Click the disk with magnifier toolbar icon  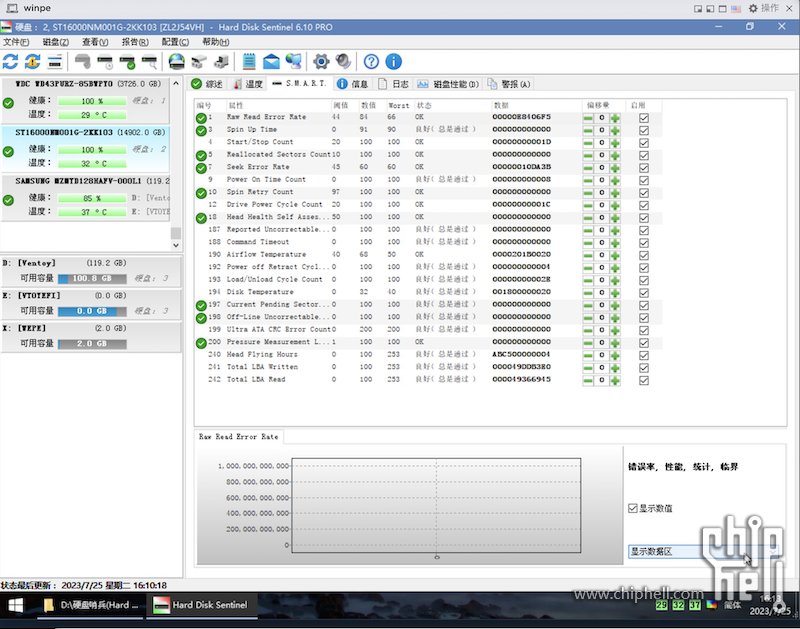tap(149, 62)
